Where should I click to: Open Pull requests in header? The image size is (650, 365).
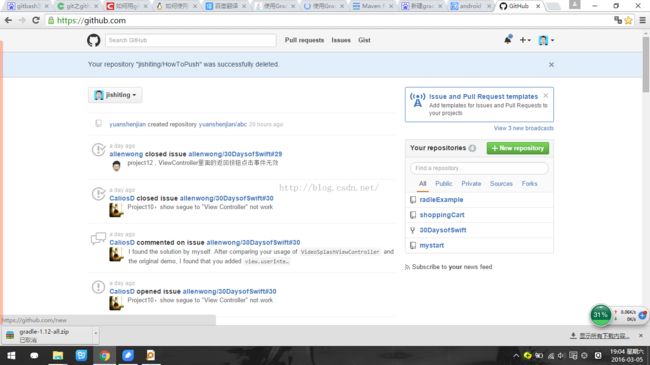[304, 40]
